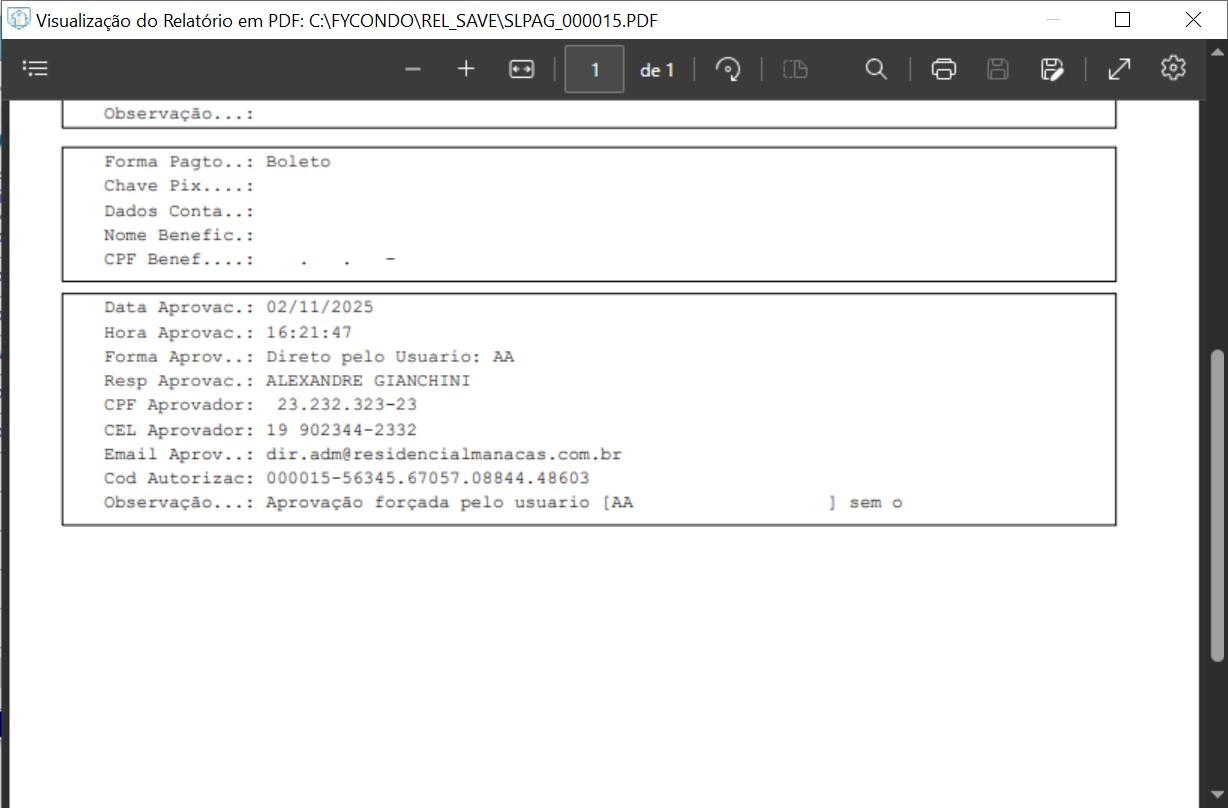Enter full screen mode
Viewport: 1228px width, 808px height.
click(x=1119, y=69)
